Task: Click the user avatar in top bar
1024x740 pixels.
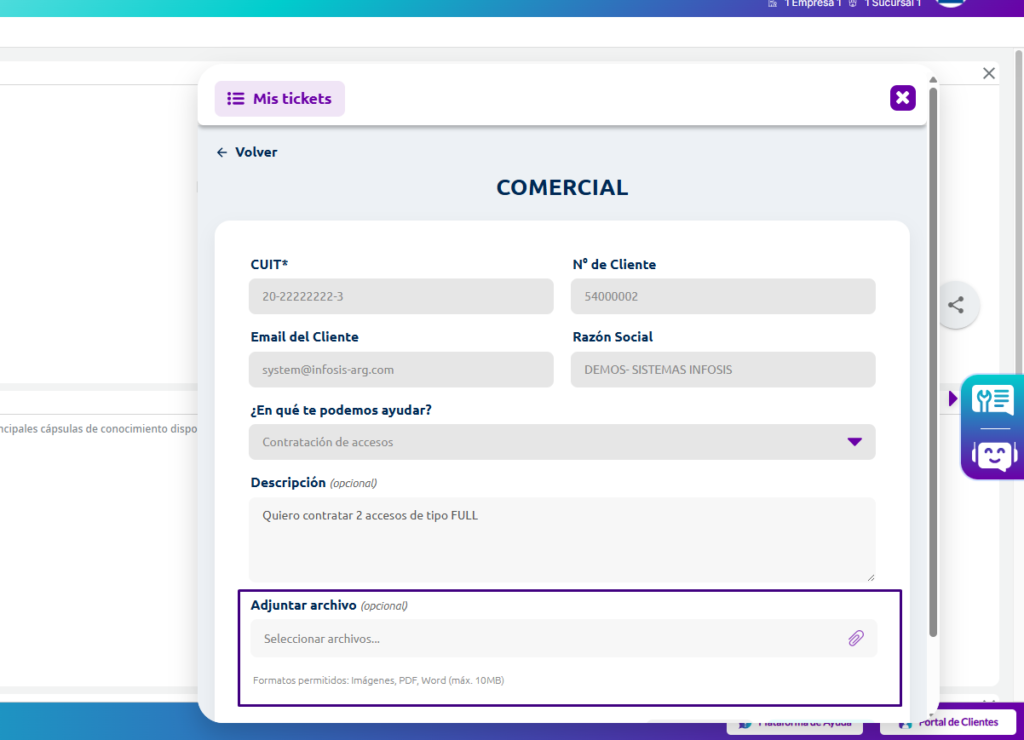Action: (x=950, y=4)
